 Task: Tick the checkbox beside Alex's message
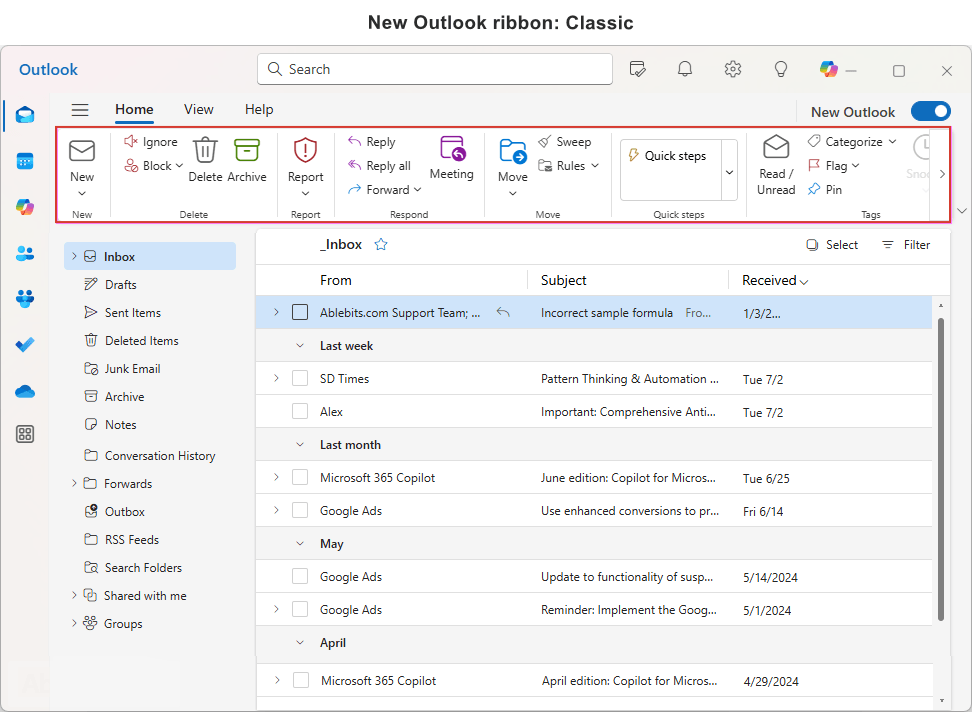coord(300,411)
